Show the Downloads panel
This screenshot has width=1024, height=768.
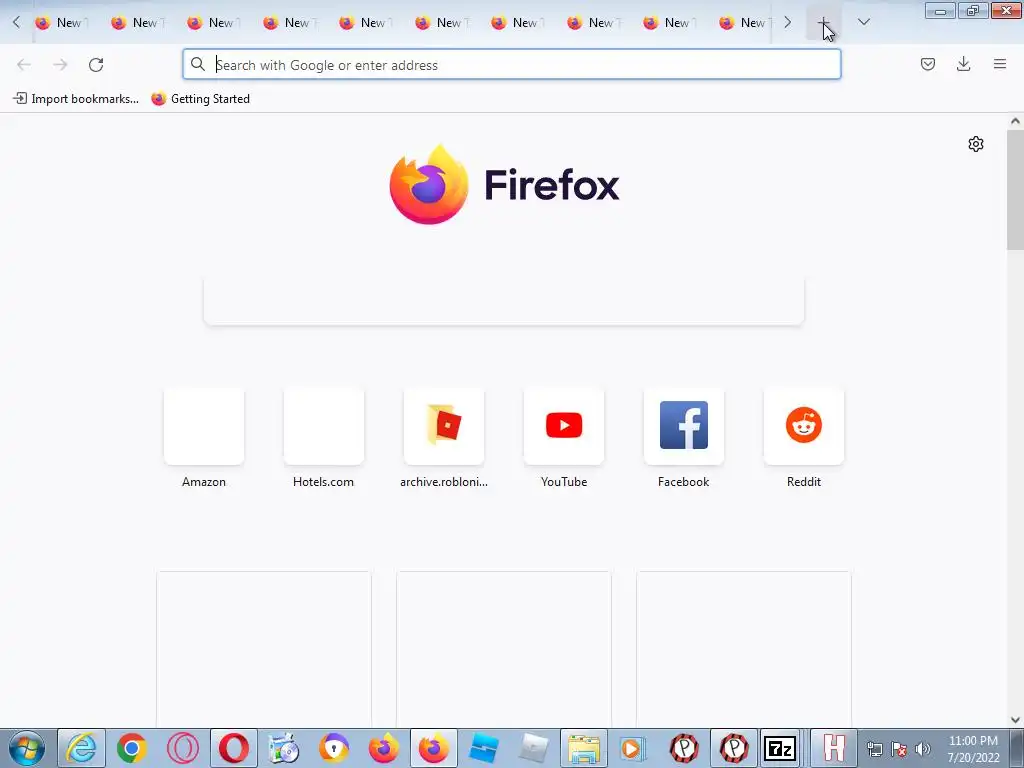tap(963, 64)
